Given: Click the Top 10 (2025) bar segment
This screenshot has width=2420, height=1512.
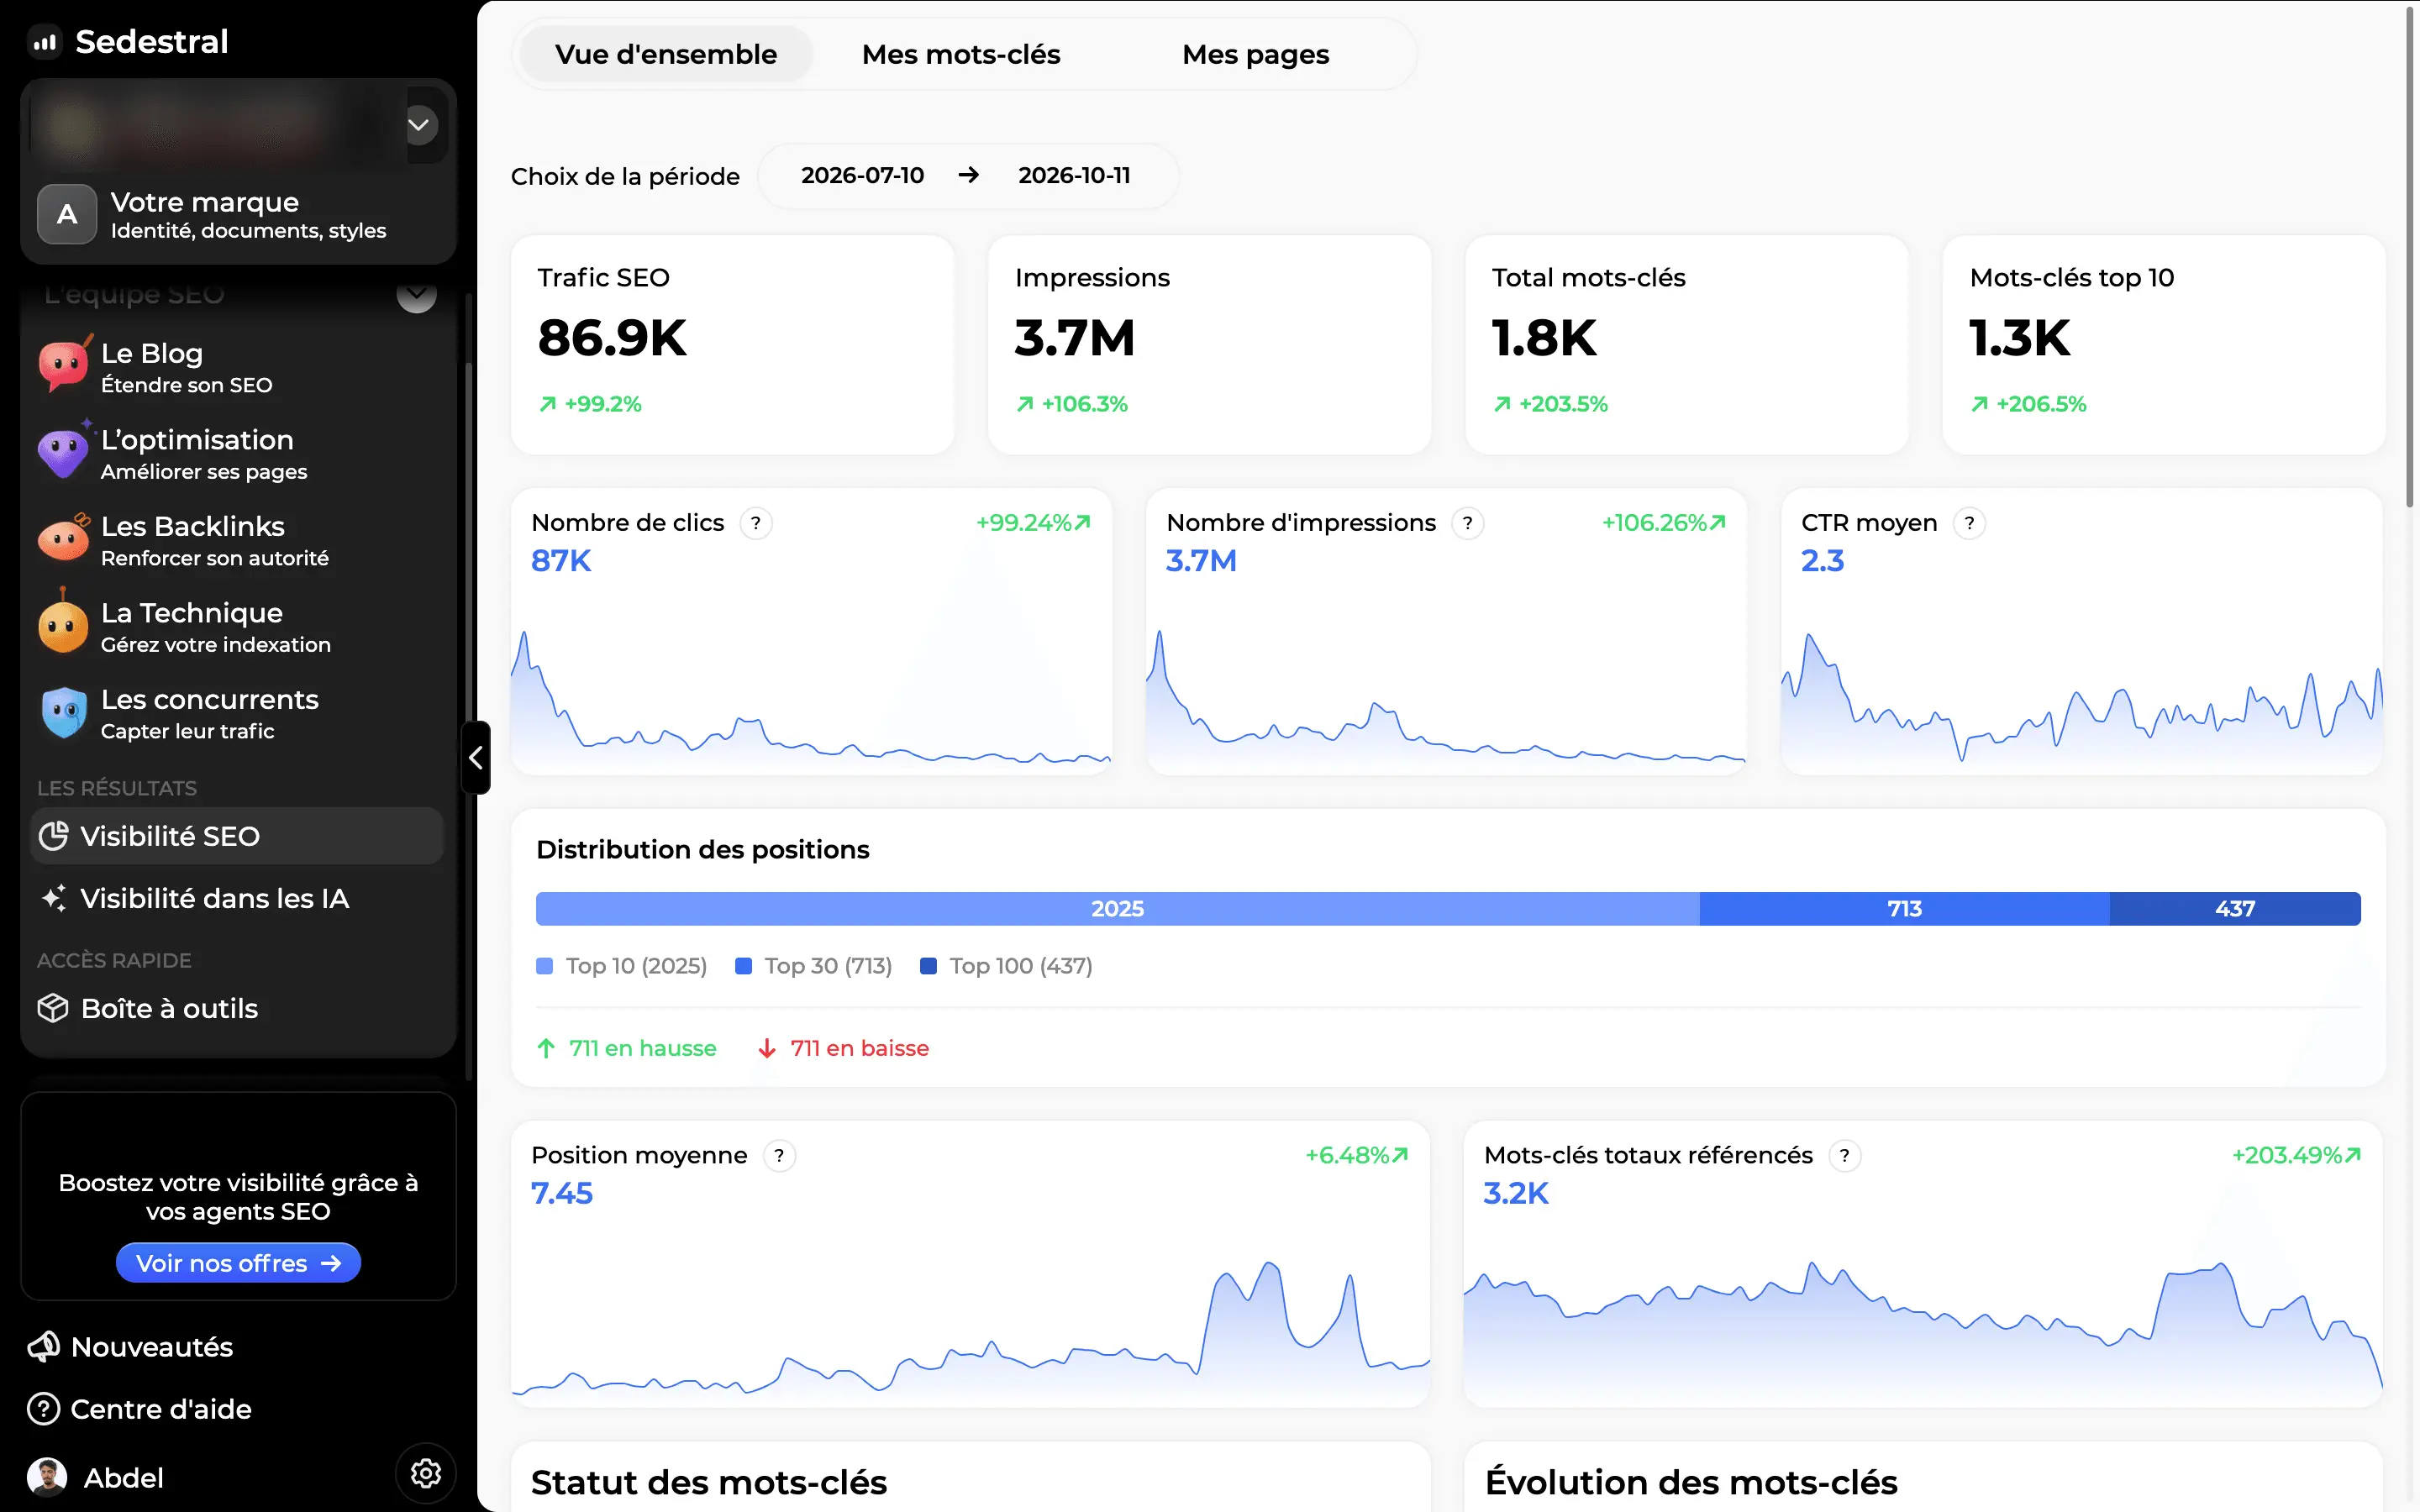Looking at the screenshot, I should tap(1117, 908).
